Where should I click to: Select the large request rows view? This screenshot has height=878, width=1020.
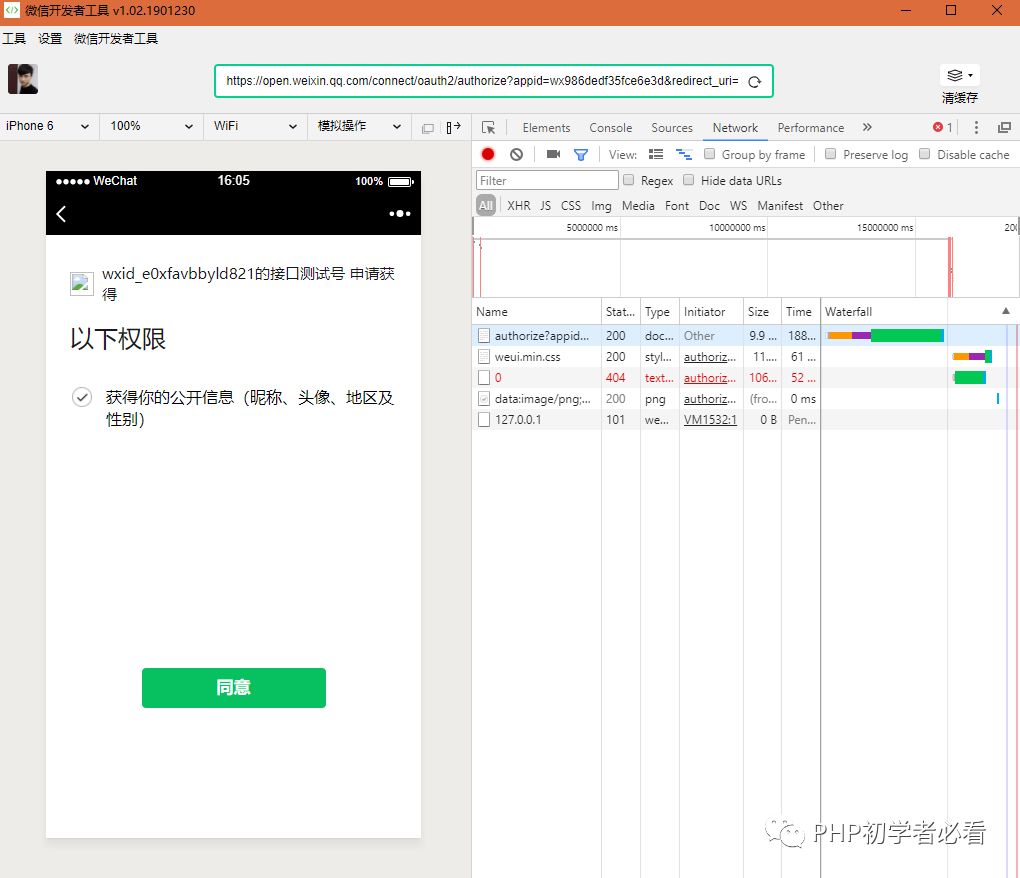656,154
